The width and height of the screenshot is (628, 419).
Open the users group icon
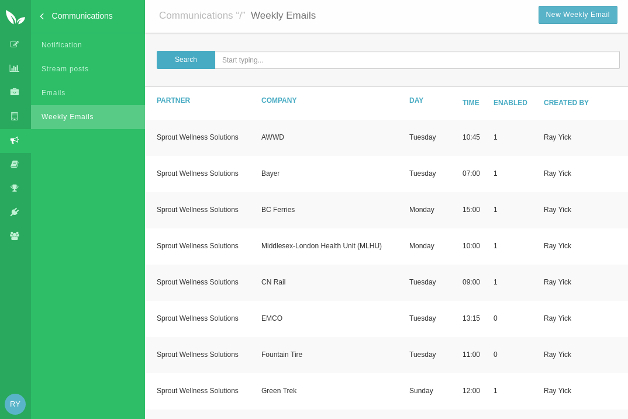coord(14,236)
